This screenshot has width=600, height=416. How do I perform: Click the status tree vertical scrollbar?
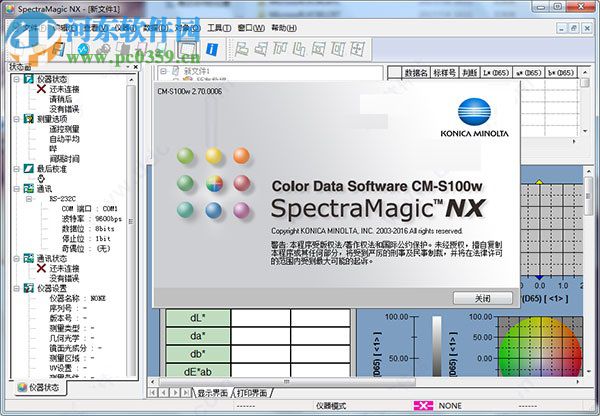(131, 228)
